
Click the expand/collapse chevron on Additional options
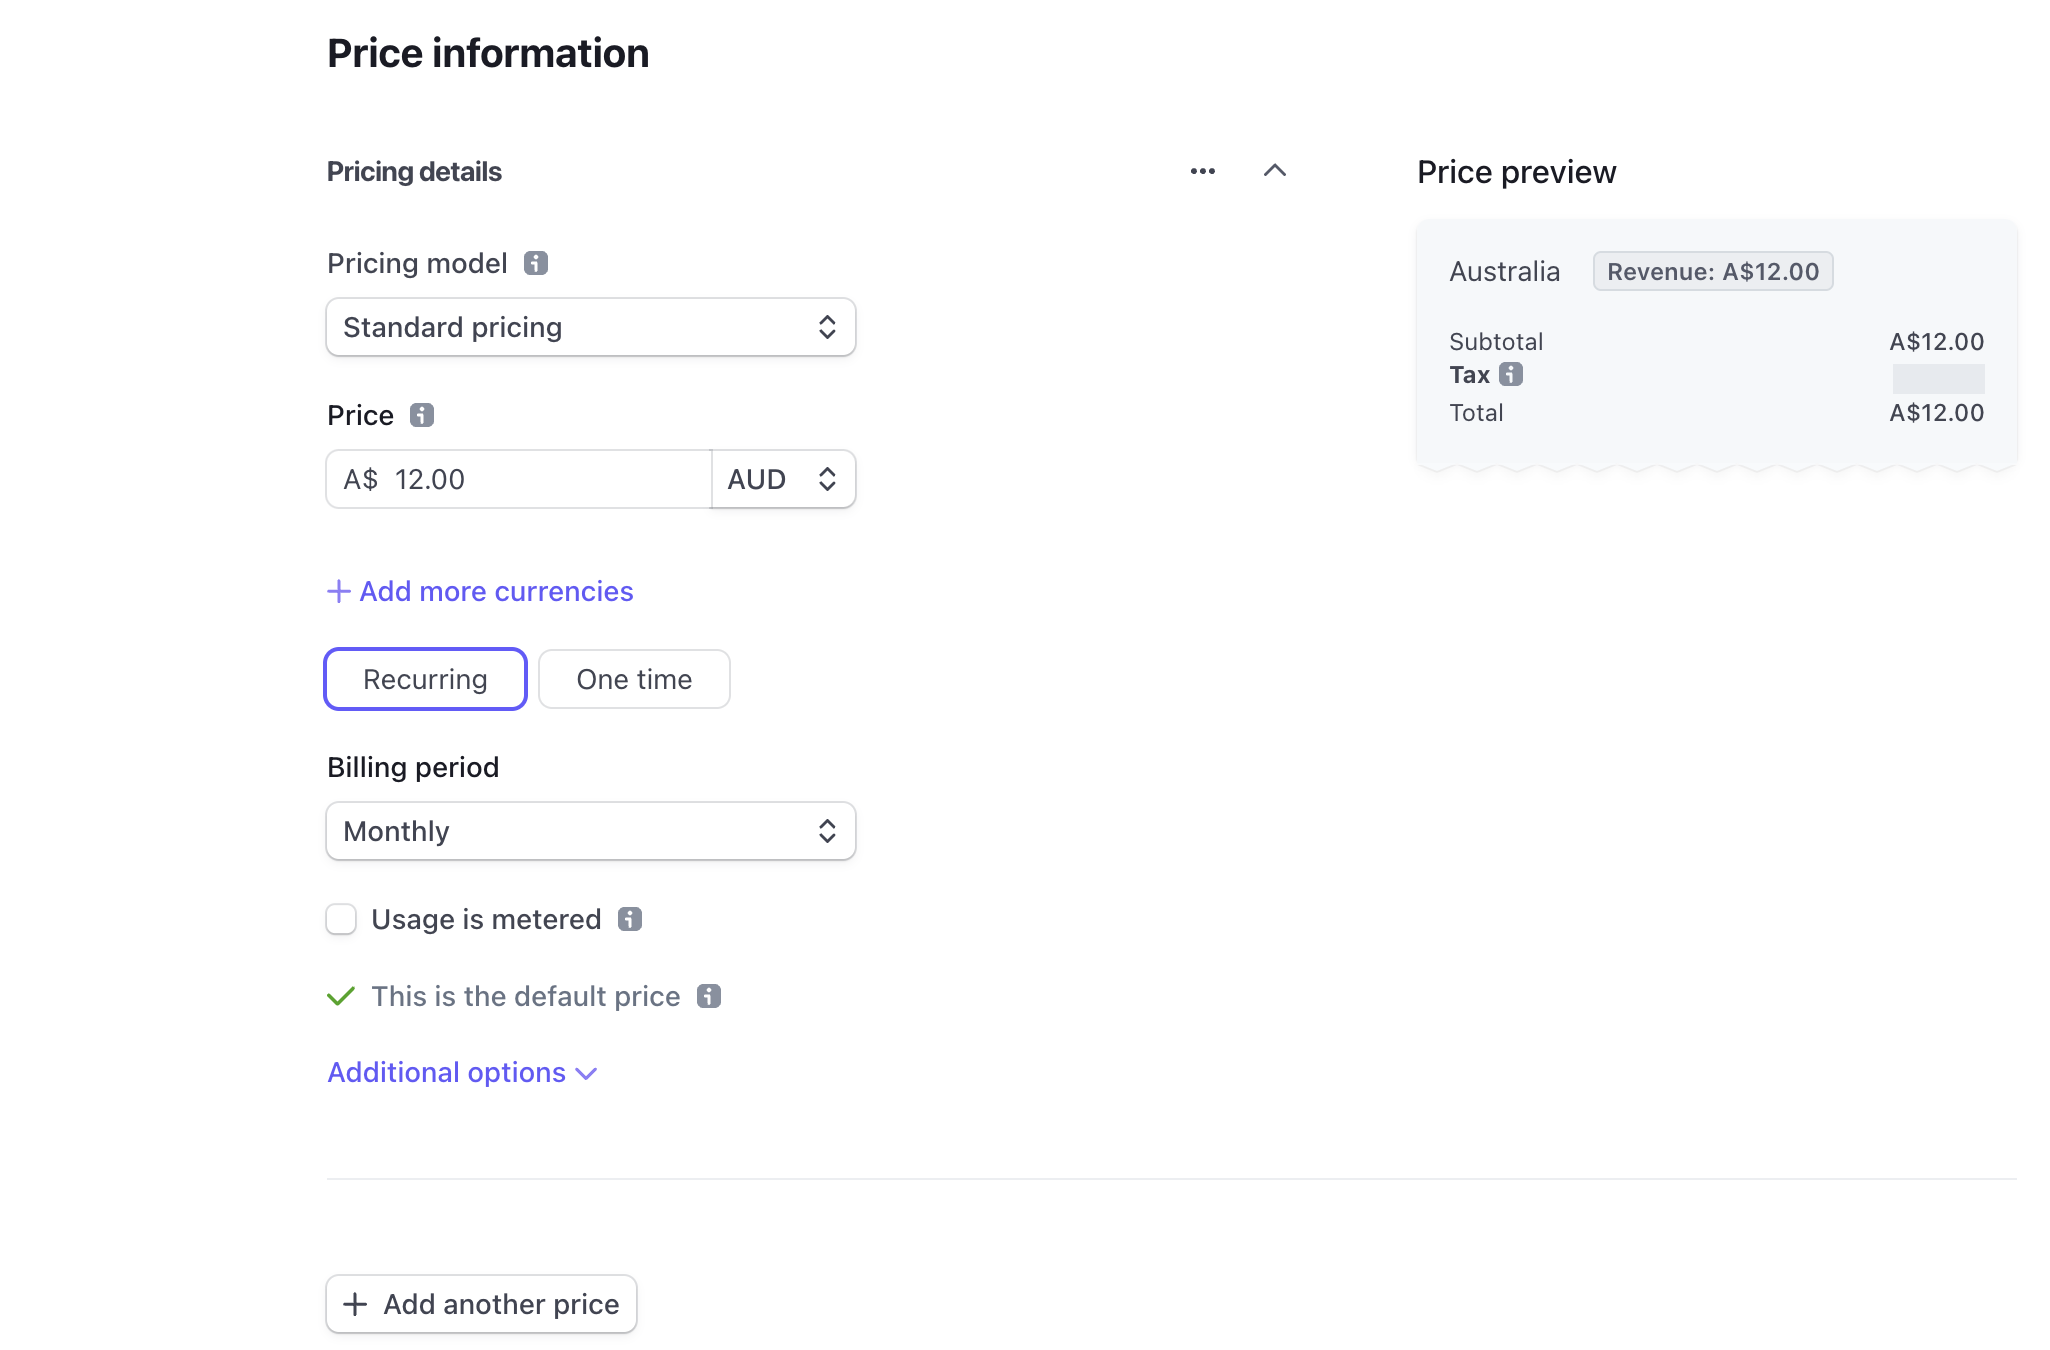click(x=587, y=1073)
